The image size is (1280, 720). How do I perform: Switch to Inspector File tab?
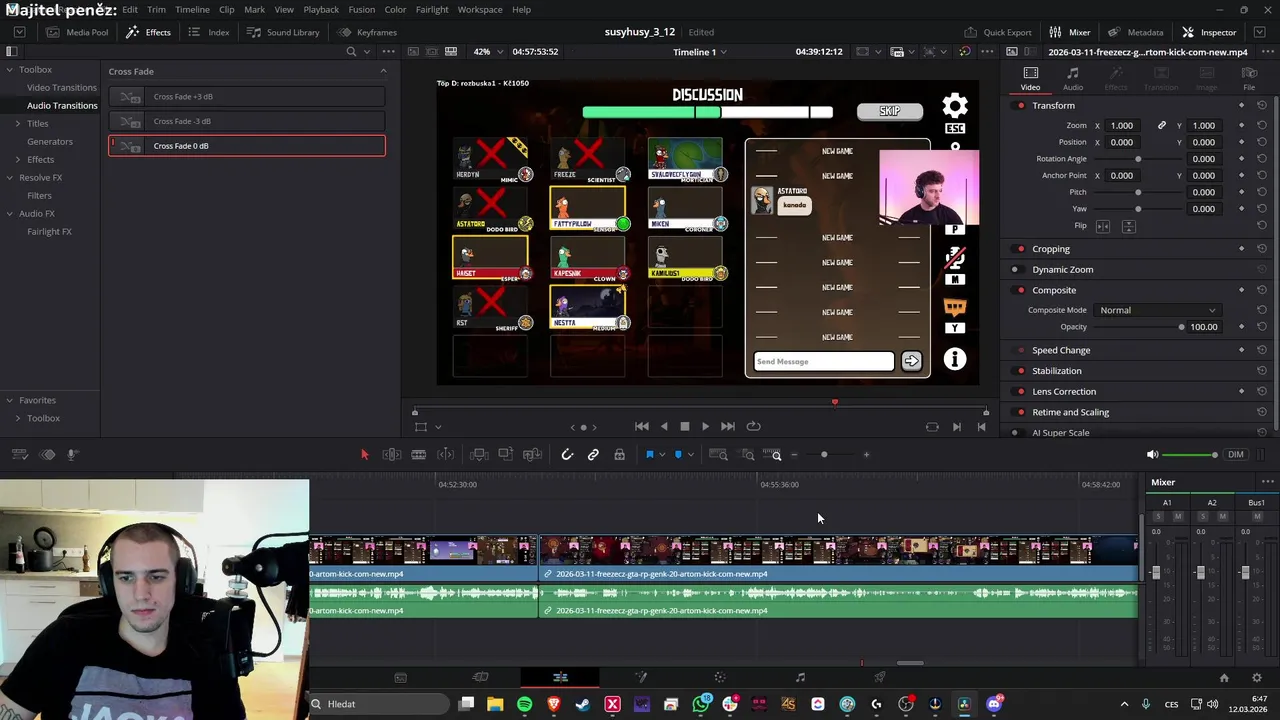pos(1249,78)
